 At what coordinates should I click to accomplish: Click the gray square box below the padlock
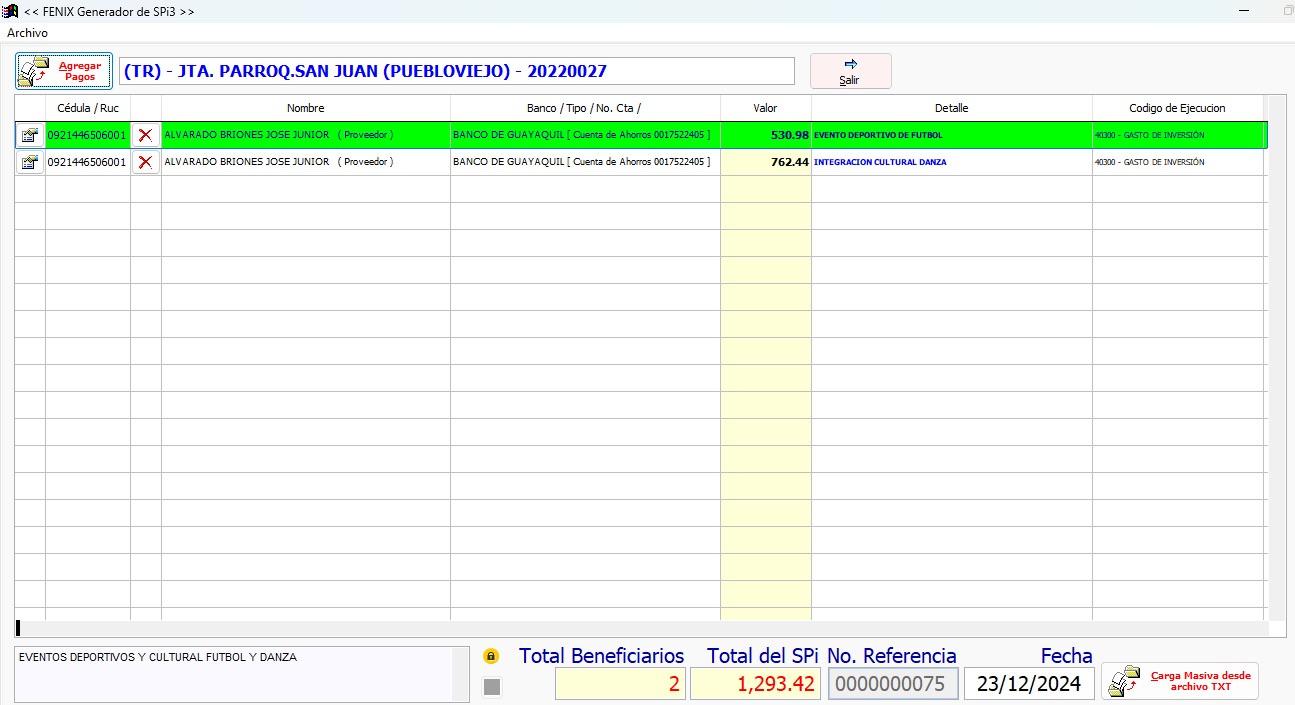tap(492, 686)
